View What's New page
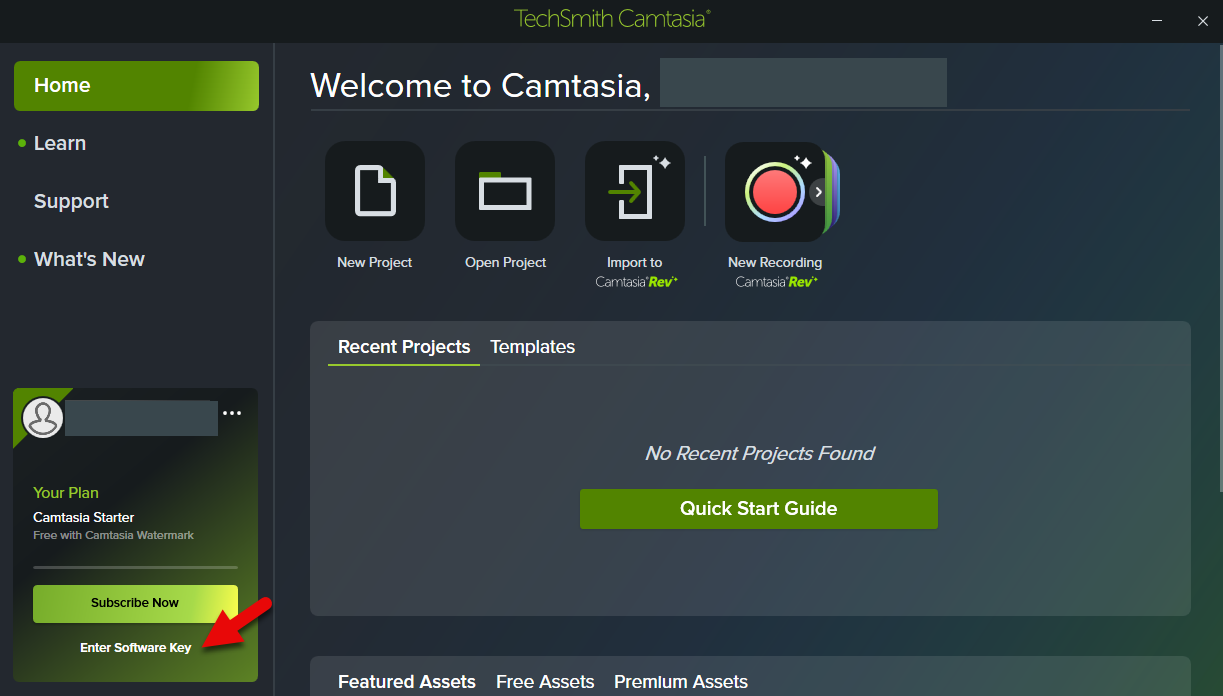This screenshot has height=696, width=1223. pyautogui.click(x=89, y=259)
